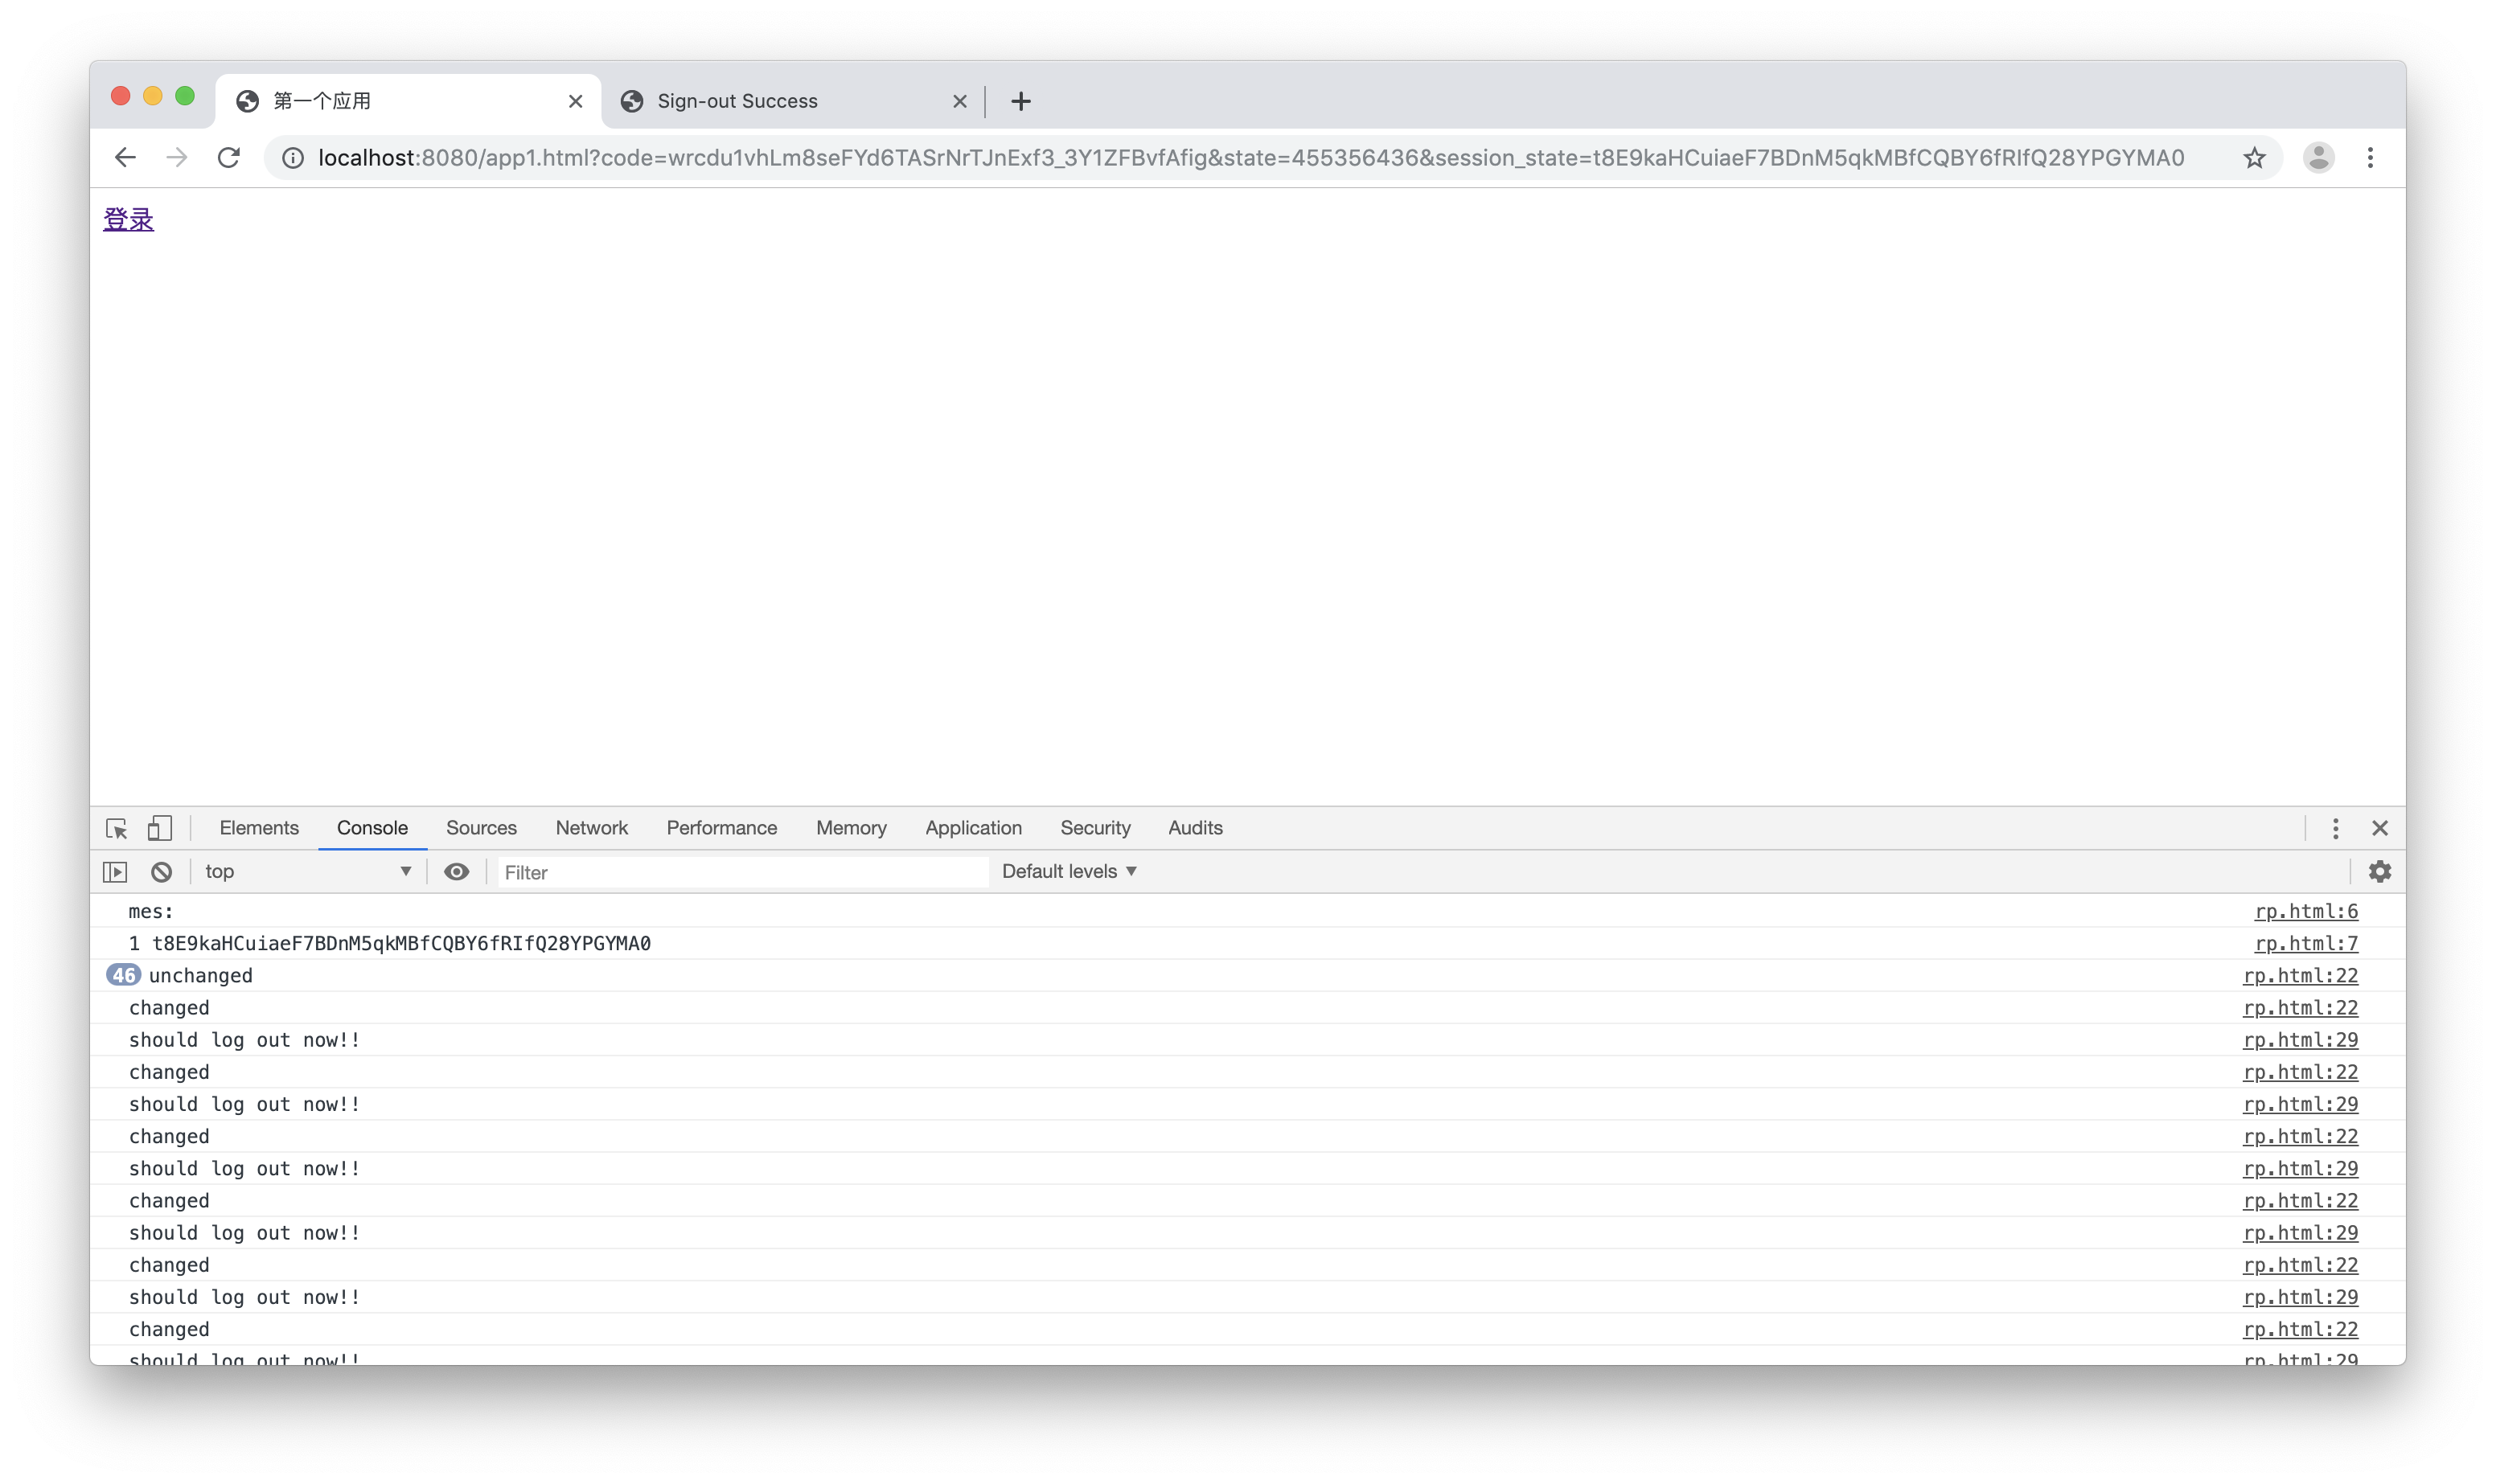Select the Sign-out Success browser tab

[x=792, y=101]
